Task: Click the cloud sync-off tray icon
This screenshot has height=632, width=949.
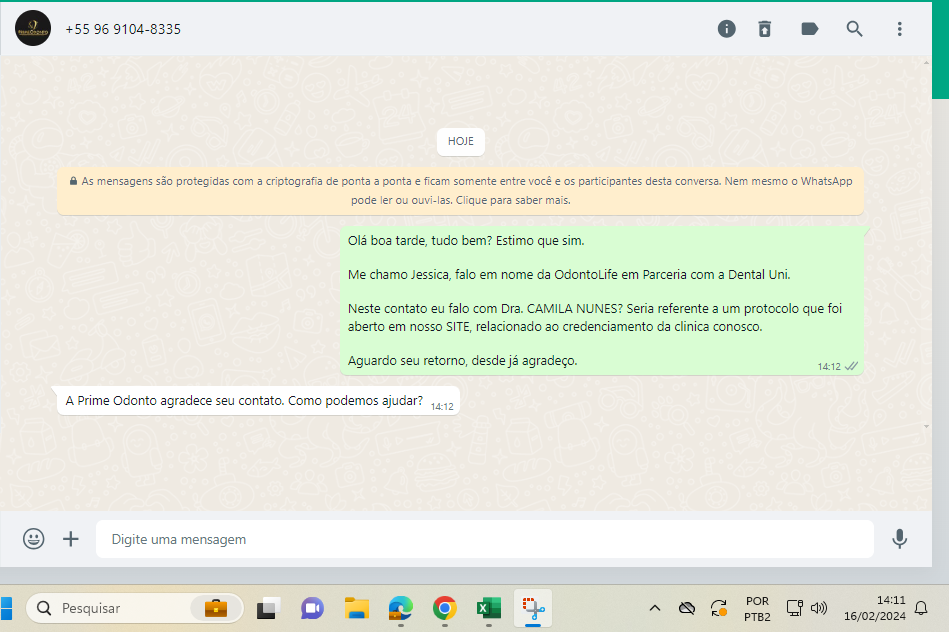Action: [x=686, y=608]
